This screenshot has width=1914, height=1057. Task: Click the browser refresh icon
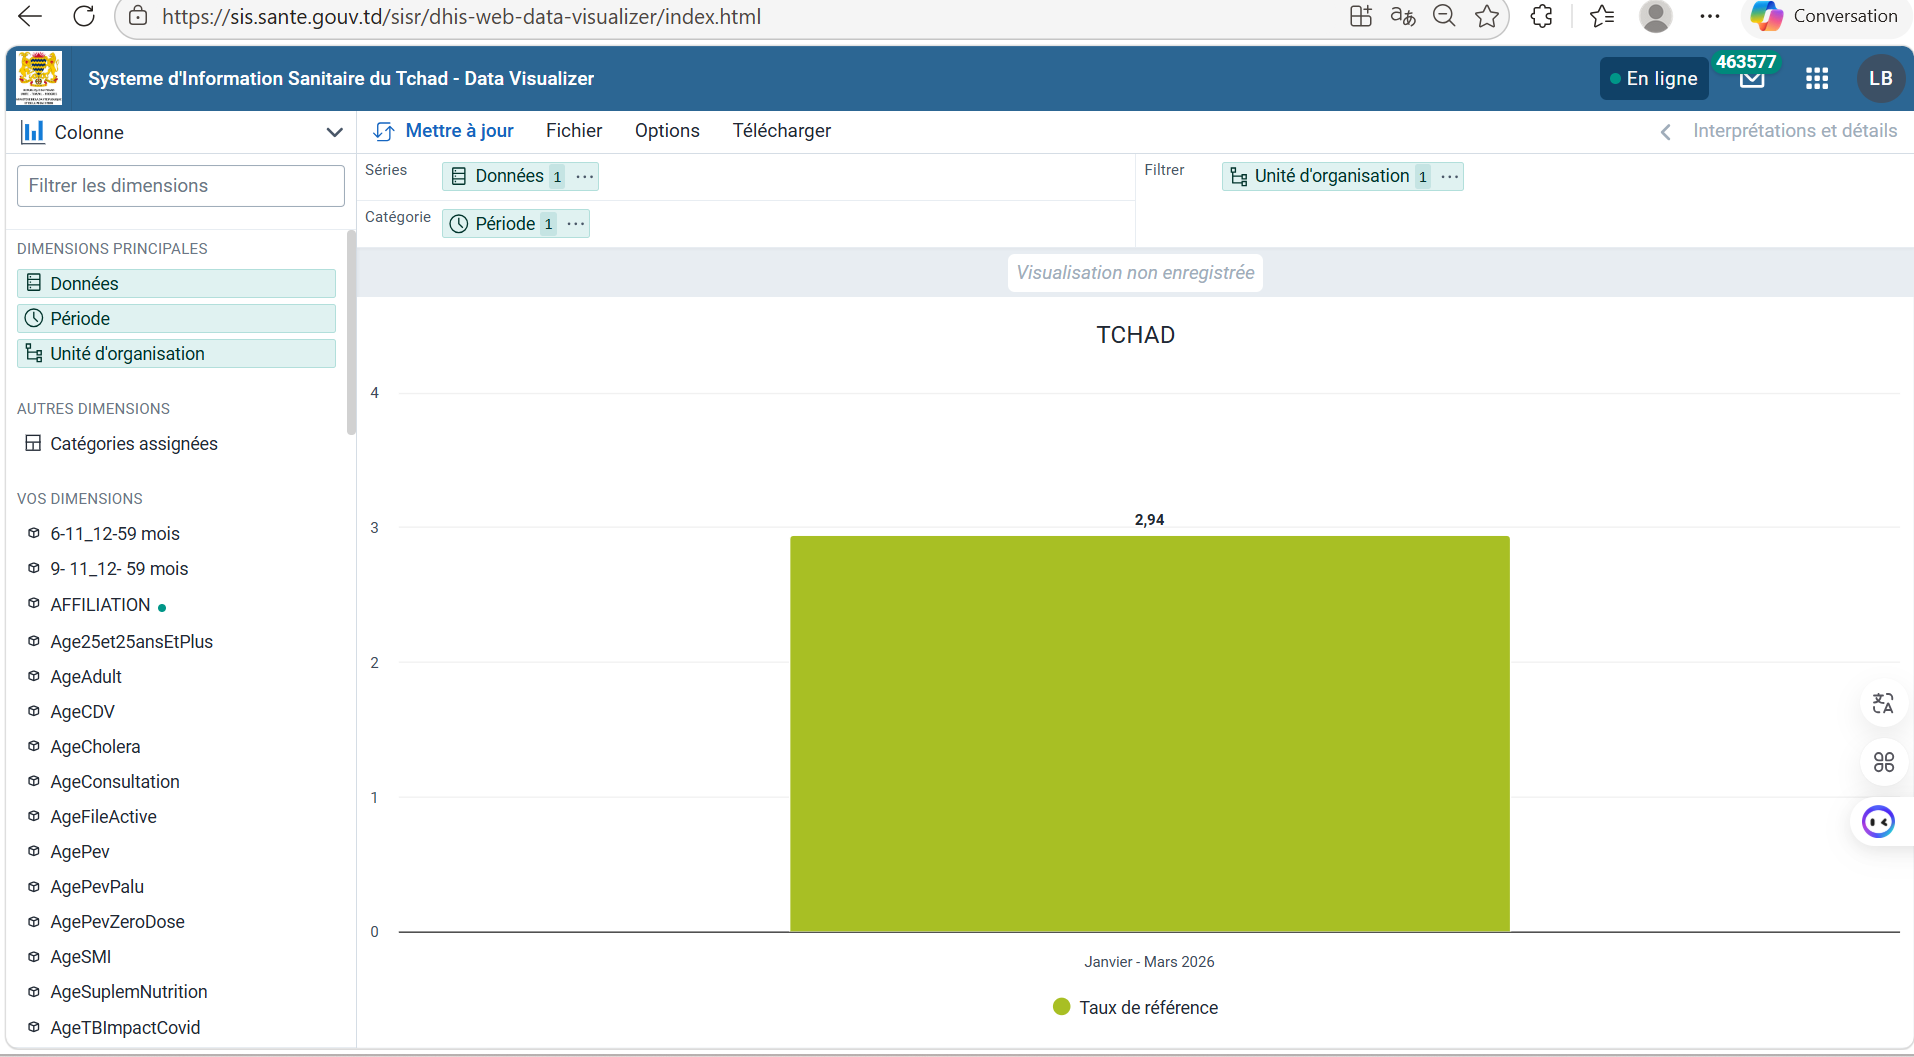tap(84, 16)
